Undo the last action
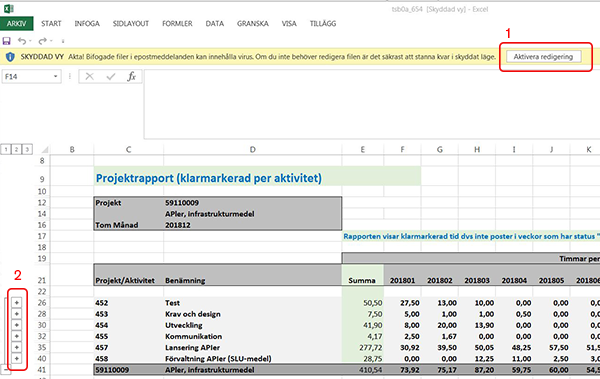This screenshot has width=600, height=379. 22,41
